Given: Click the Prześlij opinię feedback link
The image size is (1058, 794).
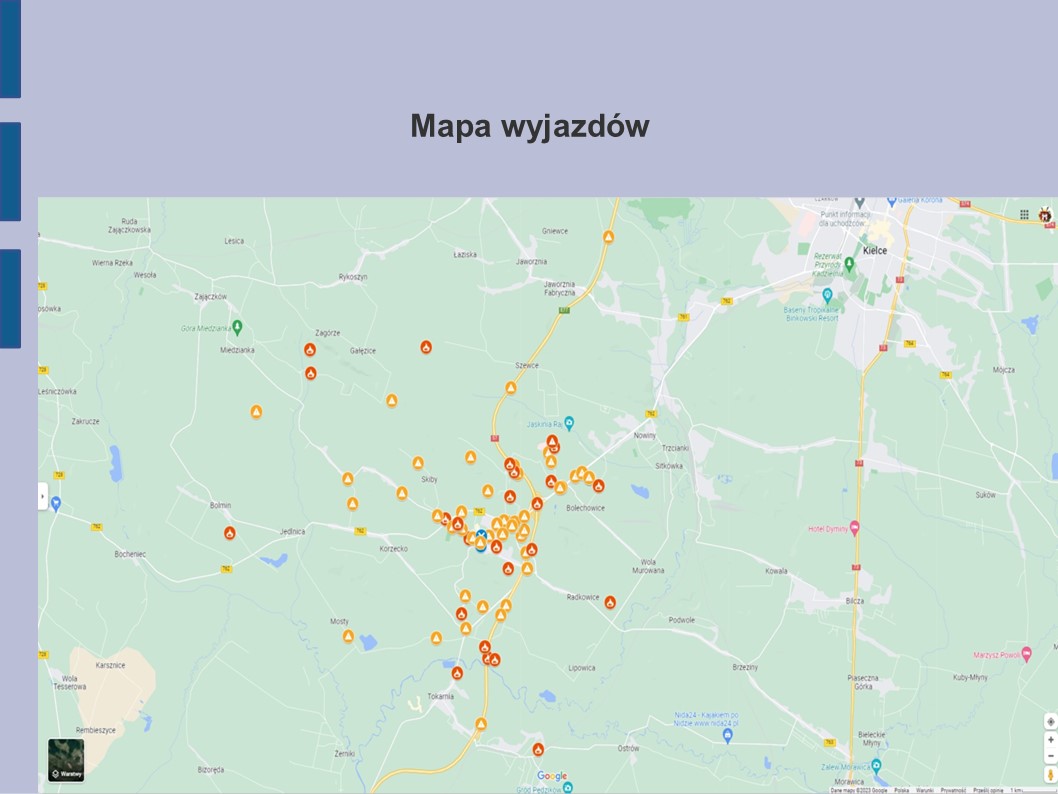Looking at the screenshot, I should tap(988, 790).
